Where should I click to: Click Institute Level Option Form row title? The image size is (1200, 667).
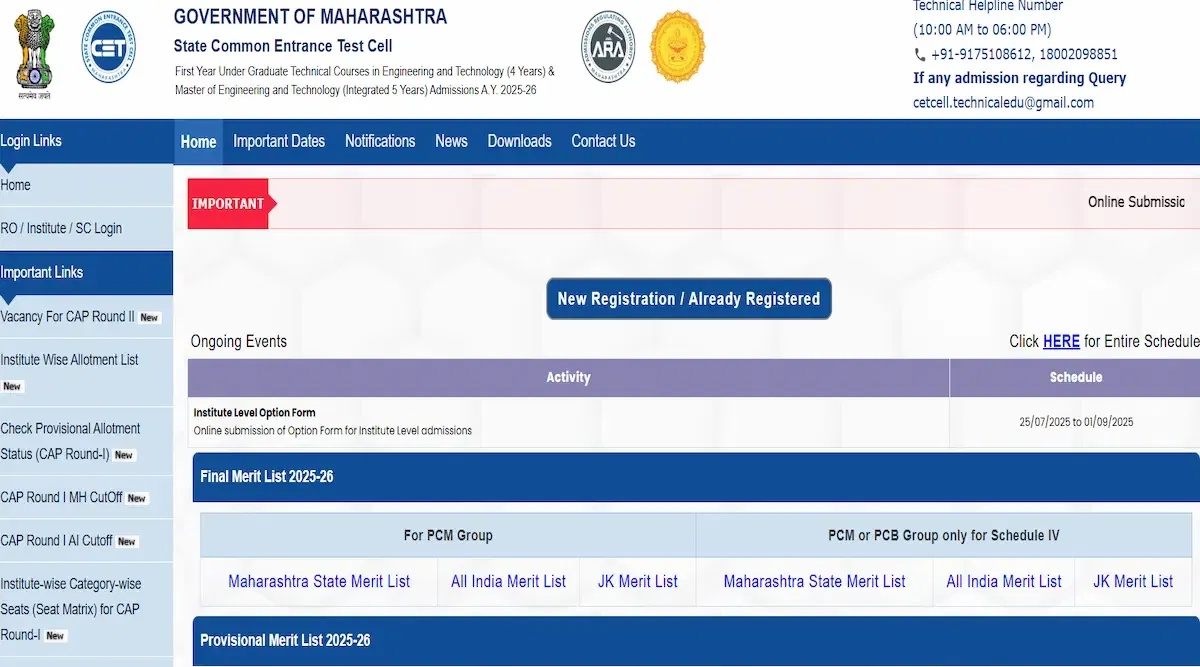point(255,412)
